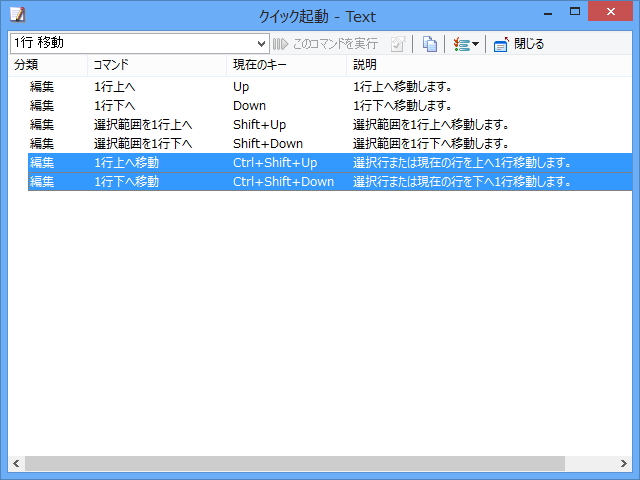Click the Ctrl+Shift+Down key cell

click(283, 182)
